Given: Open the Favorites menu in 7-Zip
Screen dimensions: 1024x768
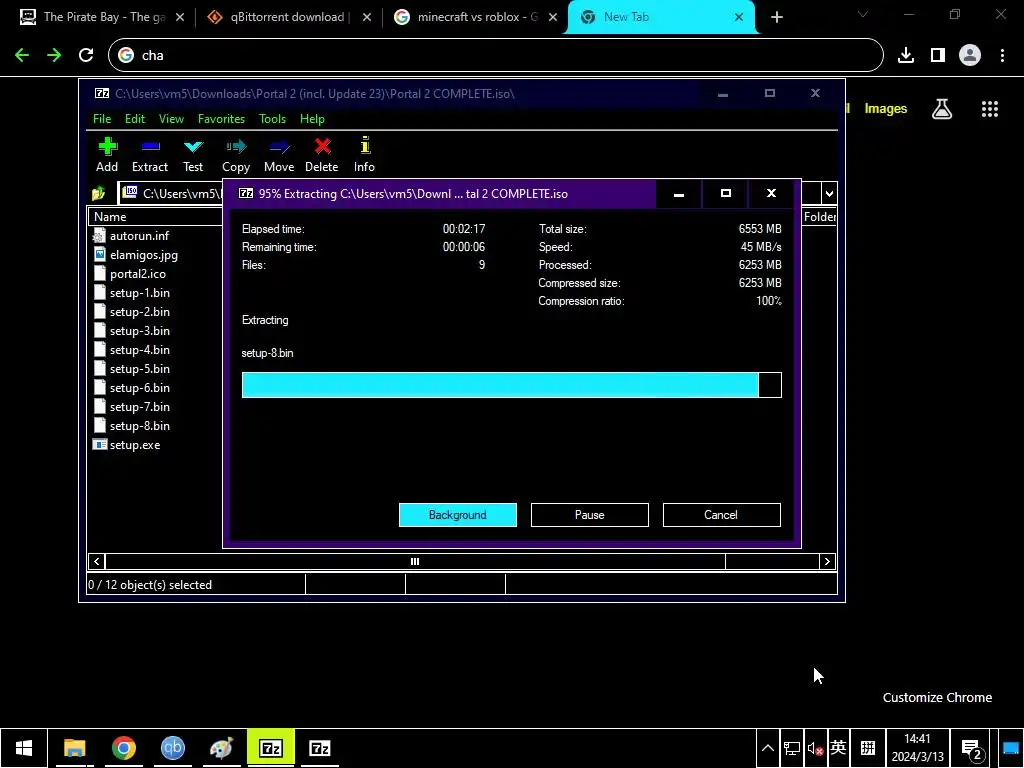Looking at the screenshot, I should (221, 119).
